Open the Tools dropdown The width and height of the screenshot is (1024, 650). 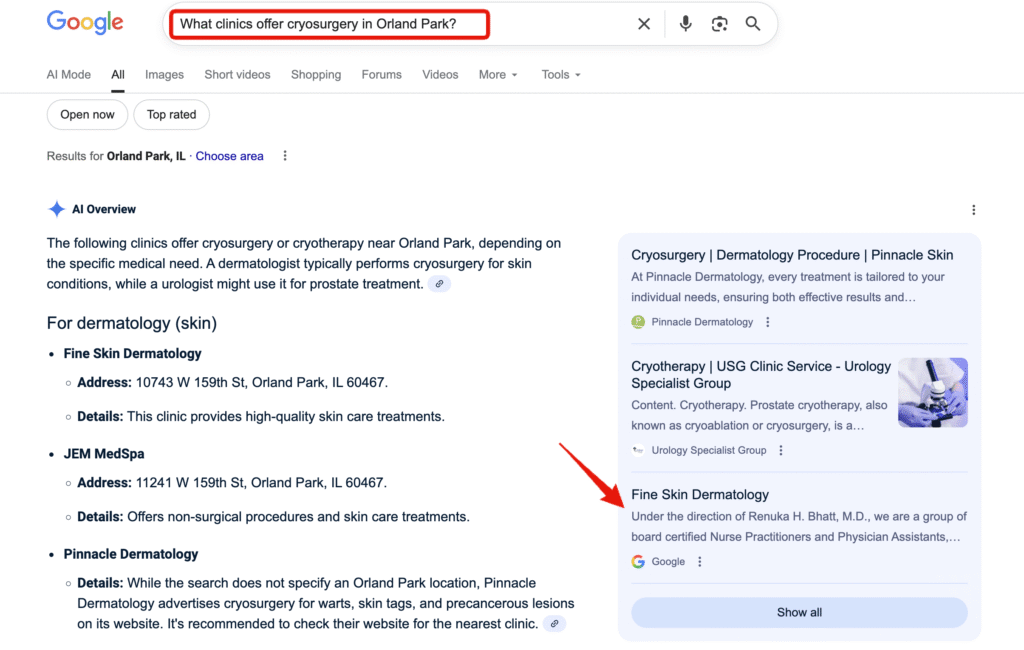click(x=560, y=74)
